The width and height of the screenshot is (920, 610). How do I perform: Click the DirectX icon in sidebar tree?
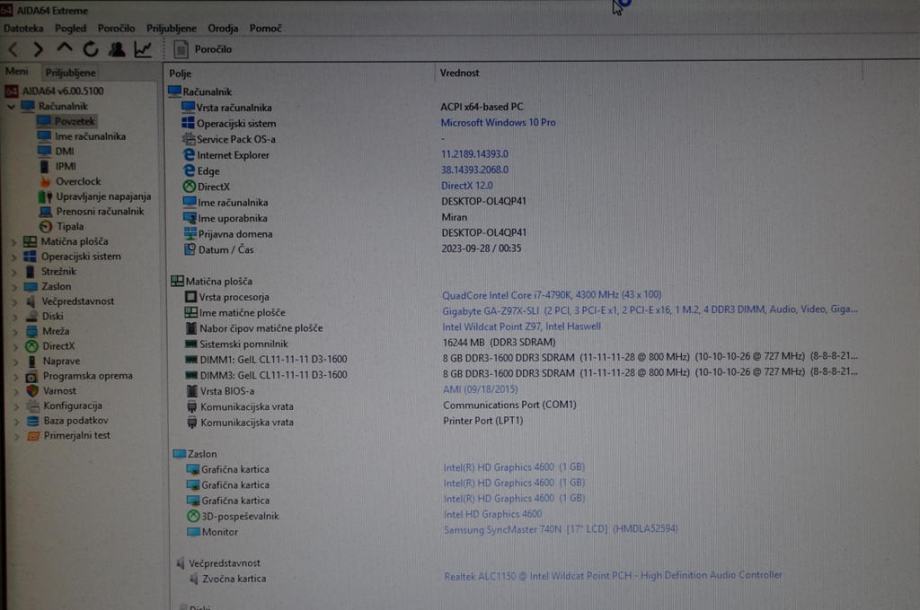tap(32, 346)
